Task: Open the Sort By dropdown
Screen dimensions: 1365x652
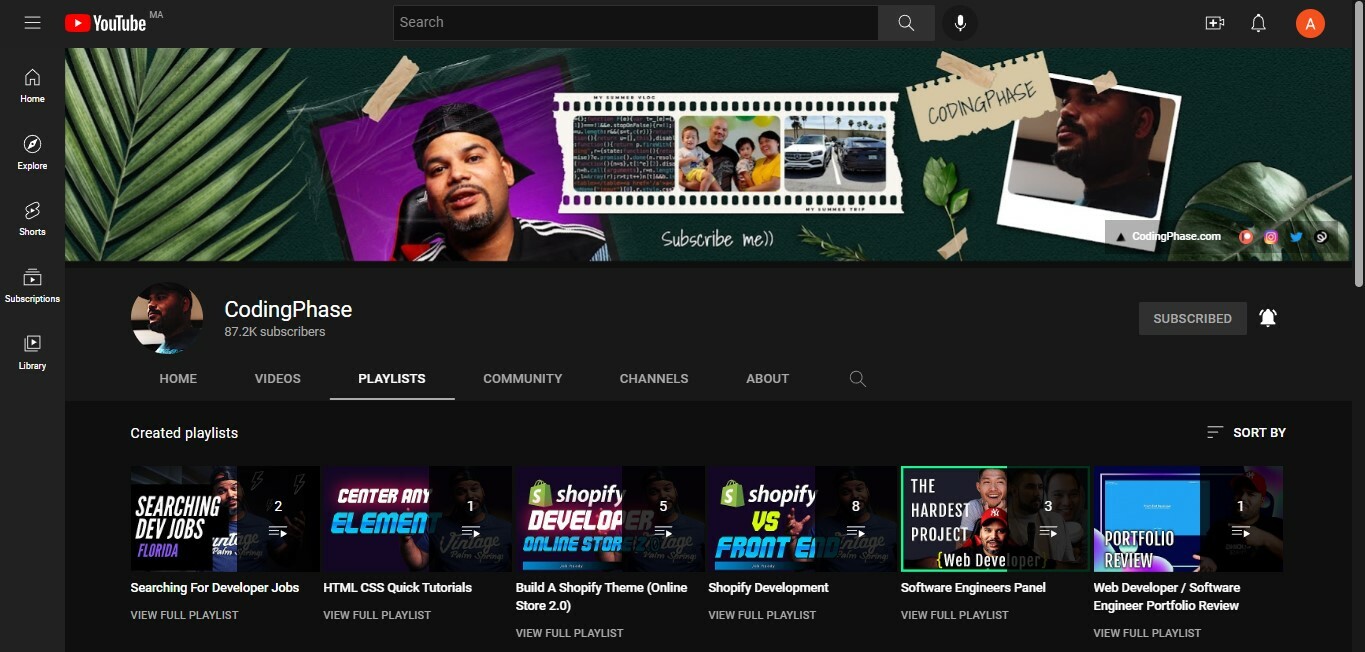Action: (1246, 432)
